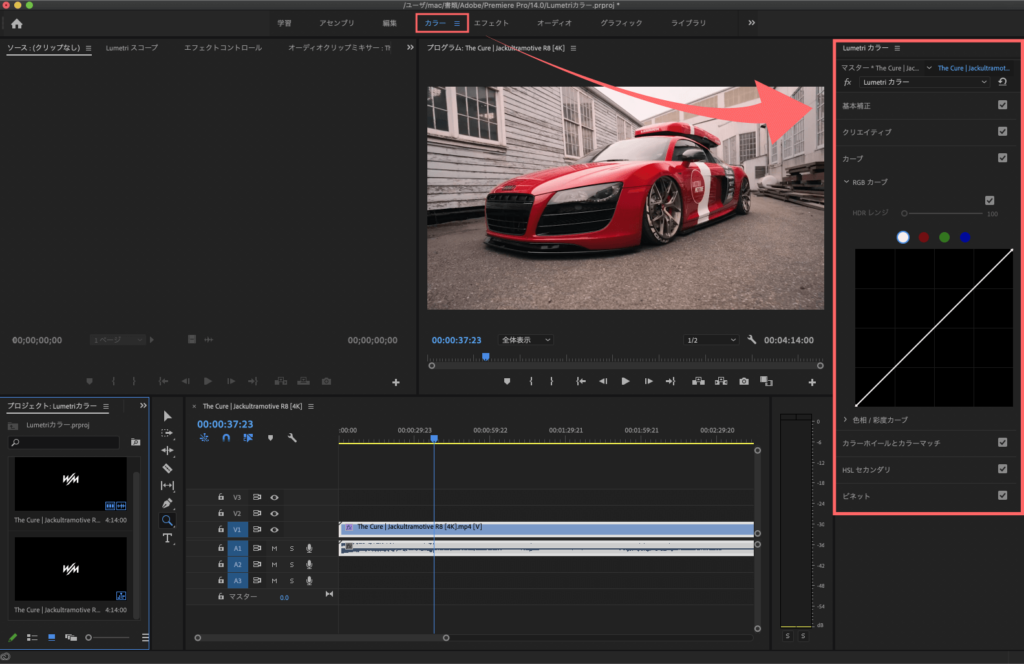Toggle timeline snap magnet icon
The height and width of the screenshot is (664, 1024).
pos(226,438)
